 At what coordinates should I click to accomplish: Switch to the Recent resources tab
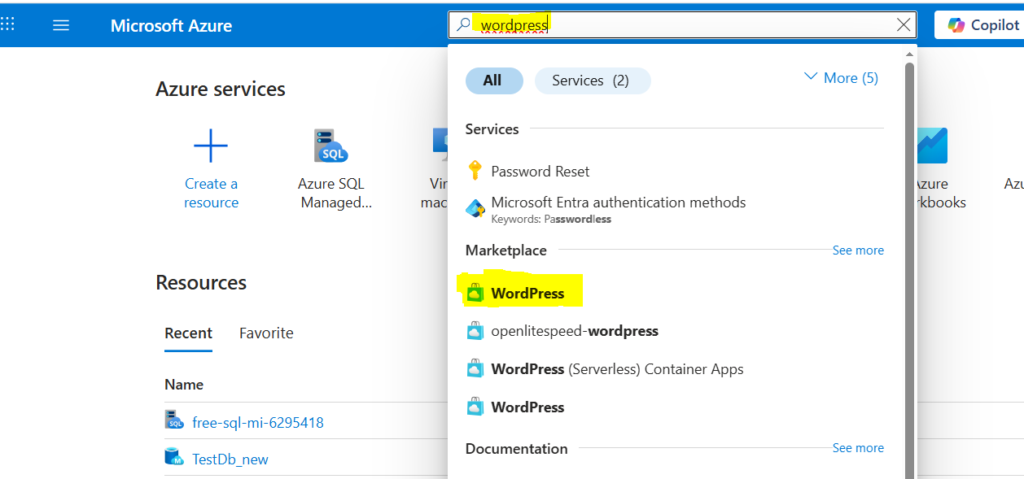188,333
